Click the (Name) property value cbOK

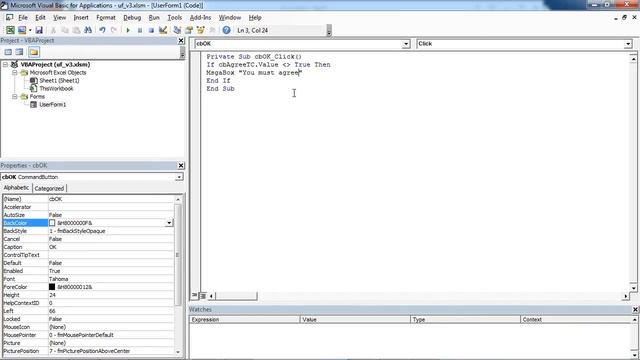111,199
